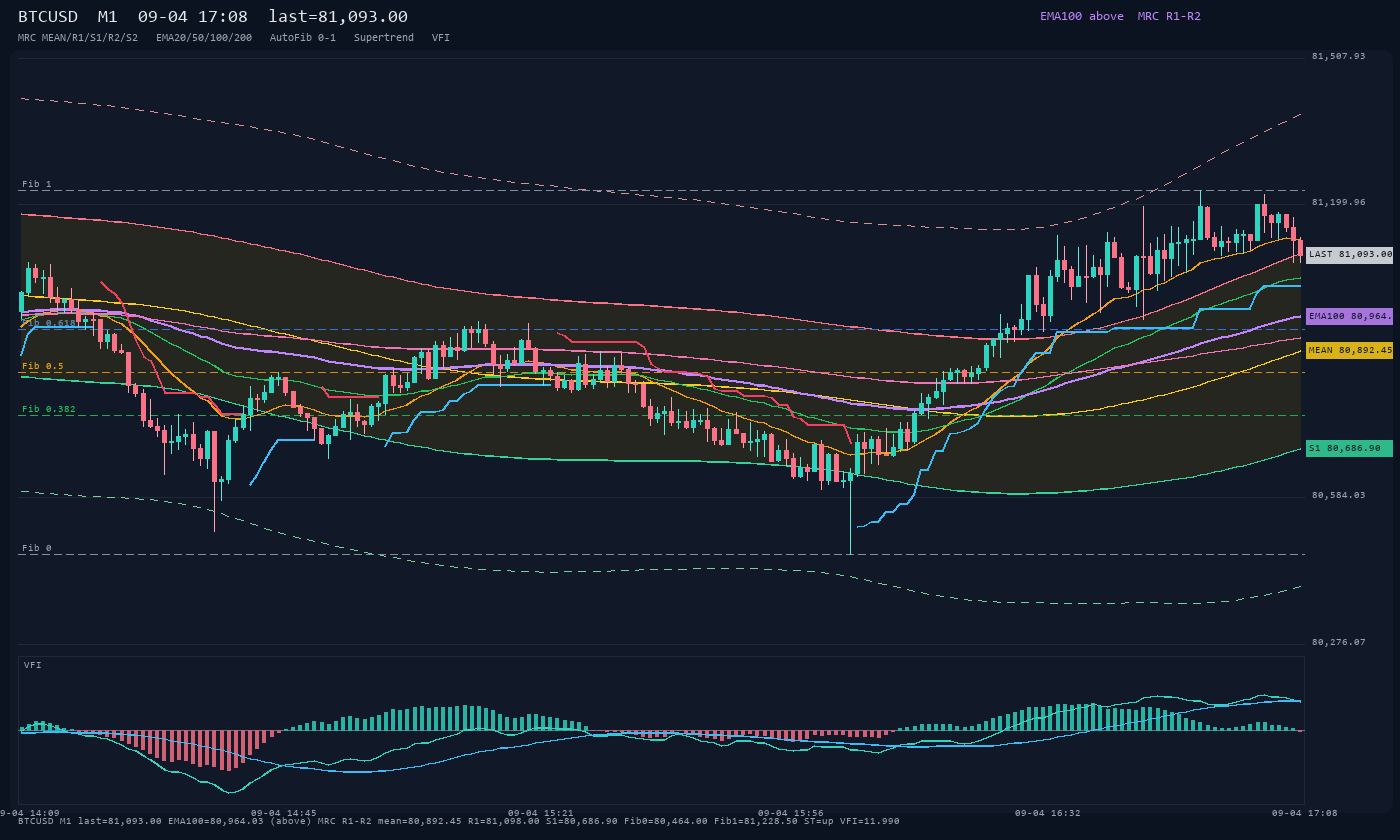Click the 09-04 16:32 time axis label
Image resolution: width=1400 pixels, height=840 pixels.
click(1048, 813)
